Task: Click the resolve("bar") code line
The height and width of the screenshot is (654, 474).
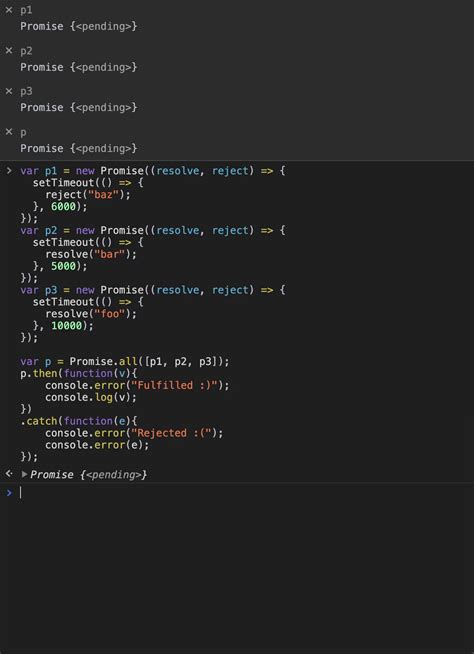Action: pyautogui.click(x=91, y=254)
